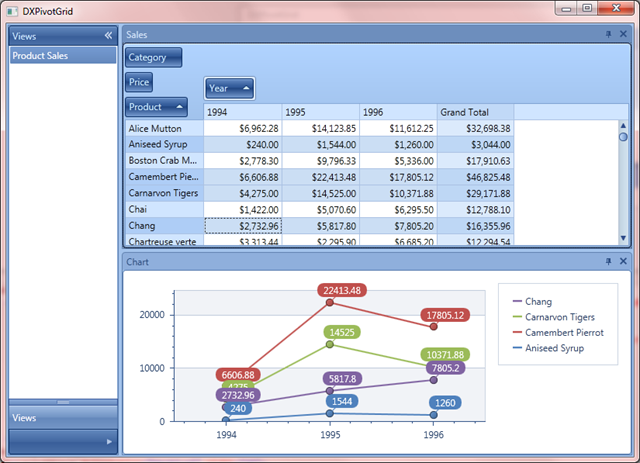Screen dimensions: 640x463
Task: Click the Price field header
Action: [139, 82]
